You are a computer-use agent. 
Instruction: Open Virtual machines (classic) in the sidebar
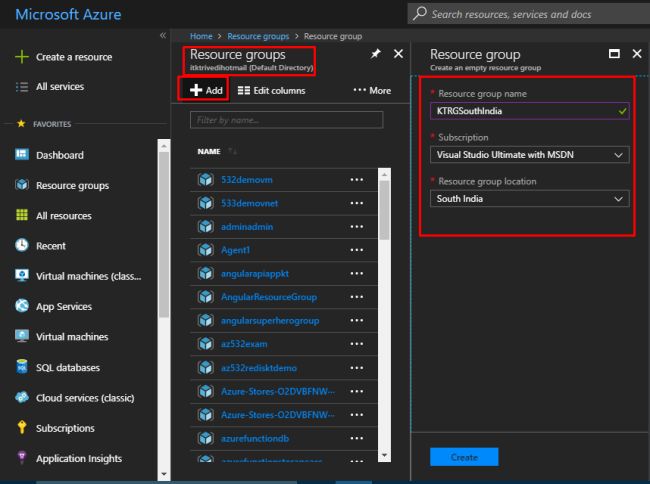click(x=88, y=276)
